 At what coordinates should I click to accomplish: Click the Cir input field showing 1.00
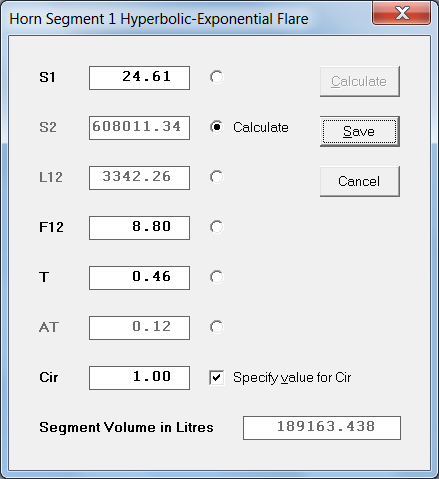(139, 378)
